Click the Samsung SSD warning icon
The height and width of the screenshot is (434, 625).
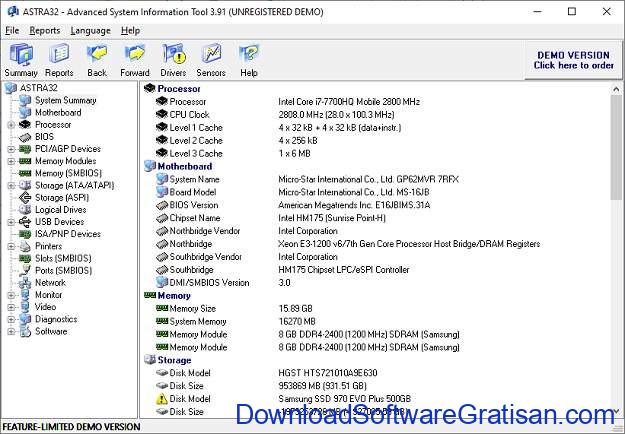coord(161,399)
